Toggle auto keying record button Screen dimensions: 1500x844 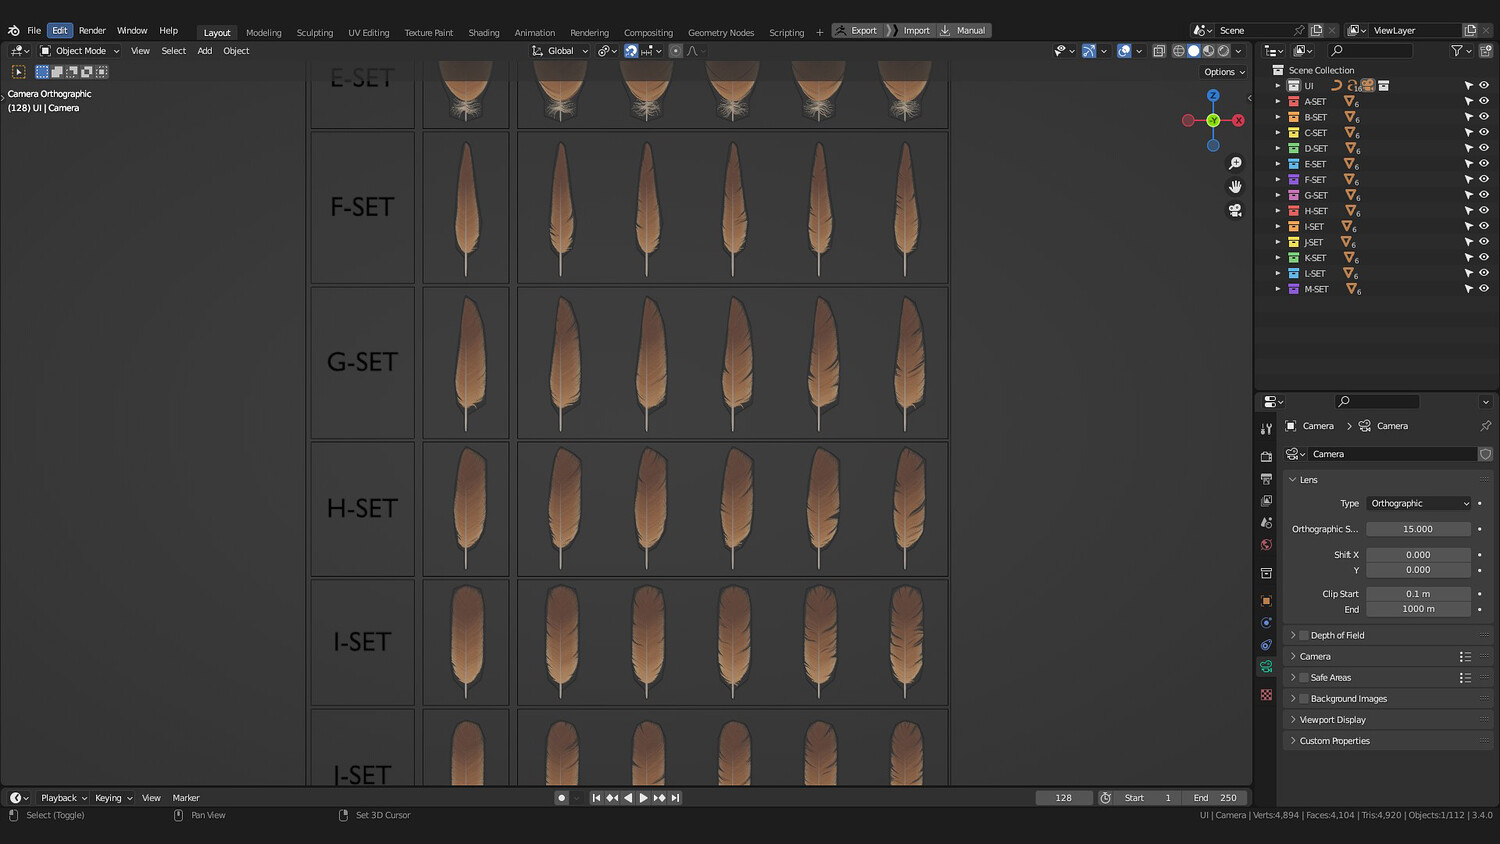561,798
